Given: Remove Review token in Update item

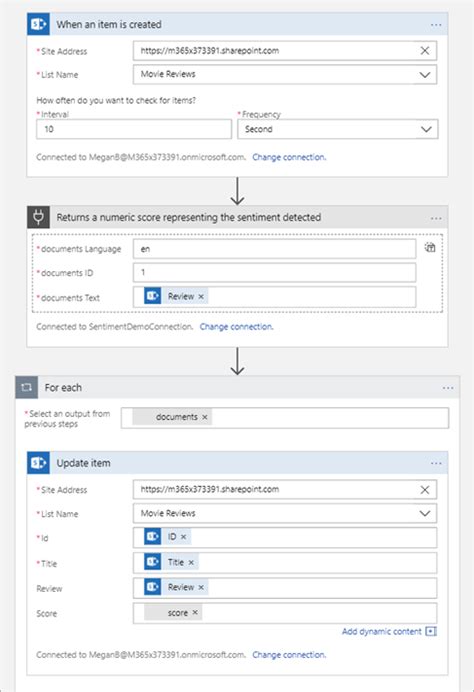Looking at the screenshot, I should 201,587.
